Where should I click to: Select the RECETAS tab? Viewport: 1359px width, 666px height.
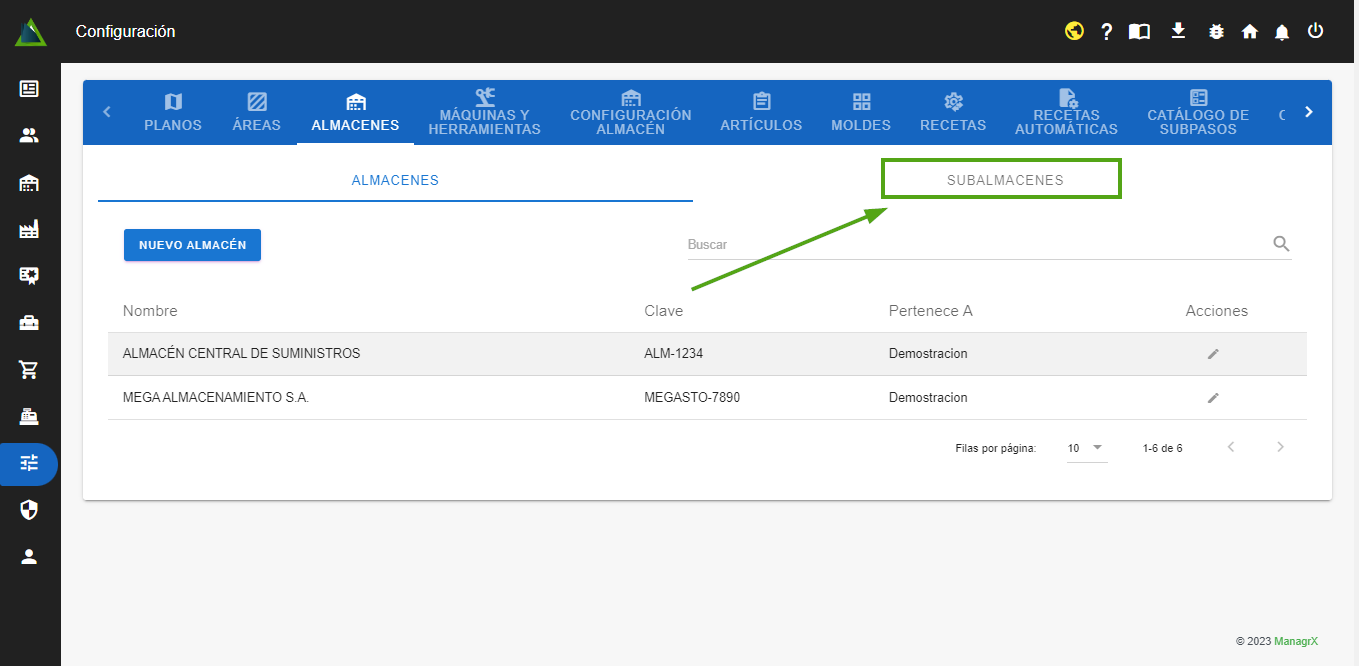click(952, 112)
